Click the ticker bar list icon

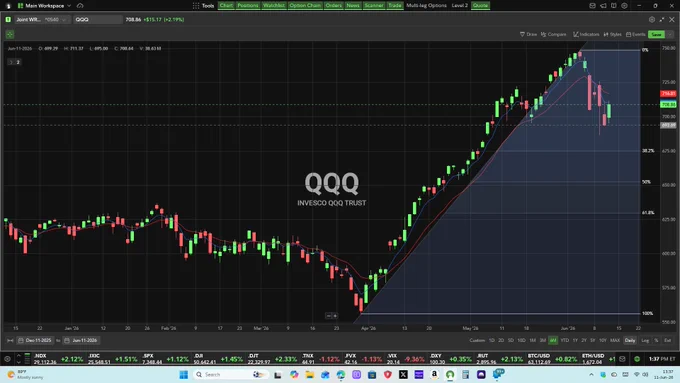click(27, 359)
